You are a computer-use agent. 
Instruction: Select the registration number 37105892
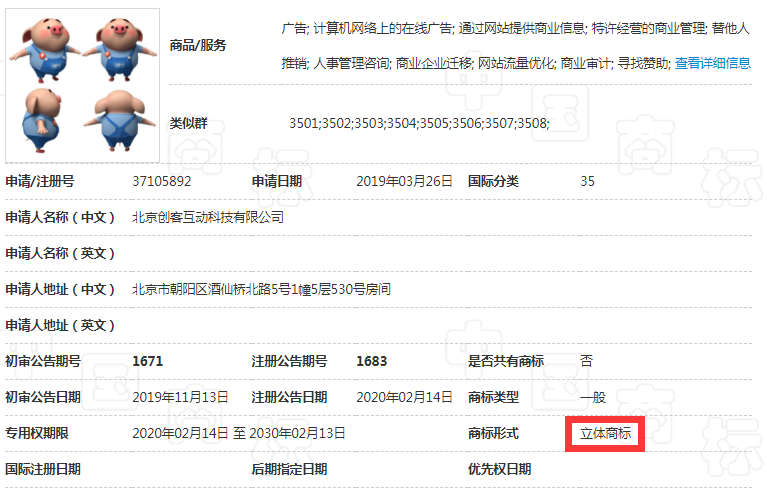(161, 181)
